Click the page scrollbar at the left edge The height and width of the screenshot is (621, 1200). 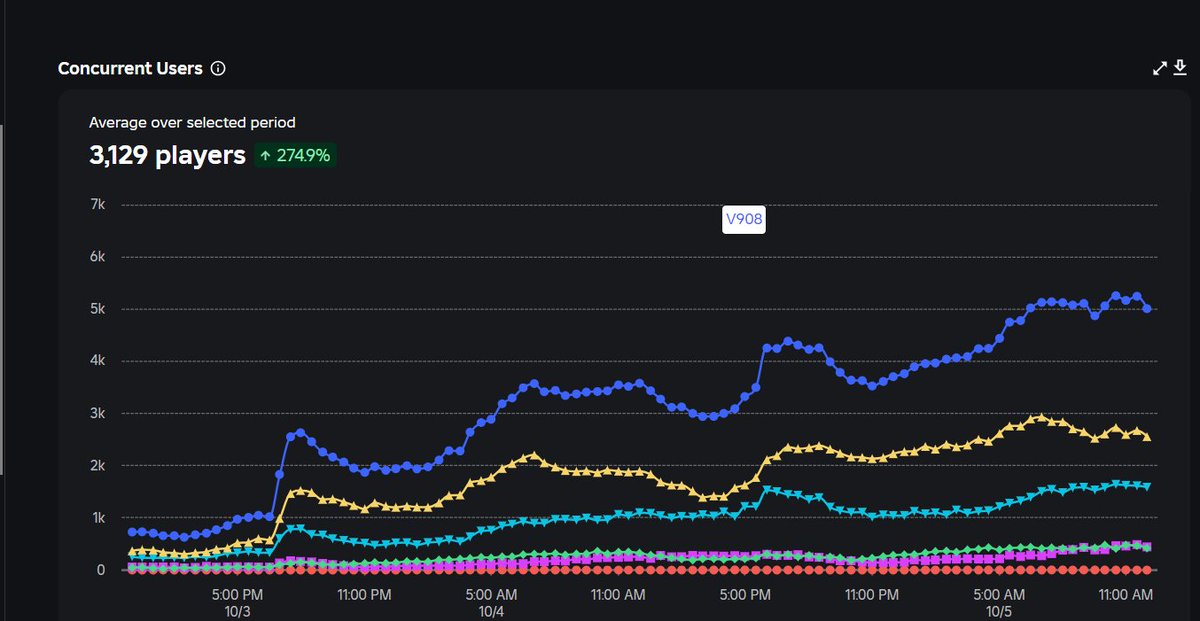coord(2,298)
